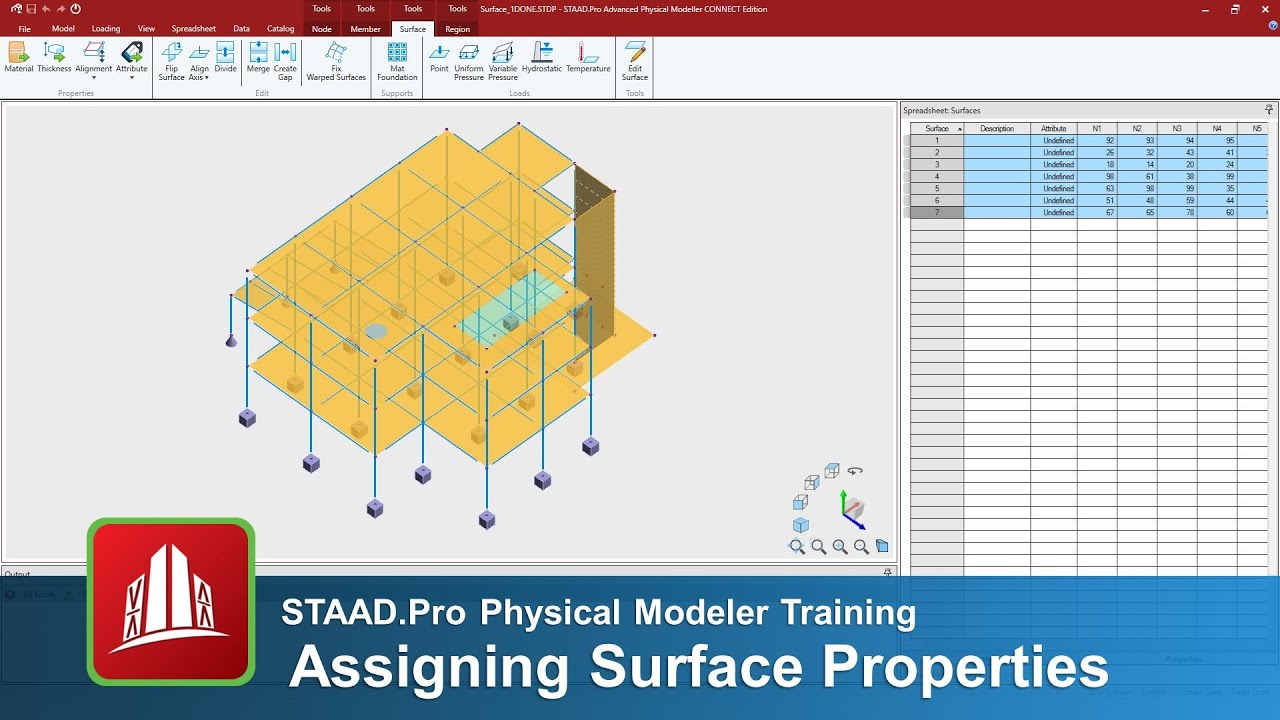
Task: Click the N1 column header
Action: tap(1097, 129)
